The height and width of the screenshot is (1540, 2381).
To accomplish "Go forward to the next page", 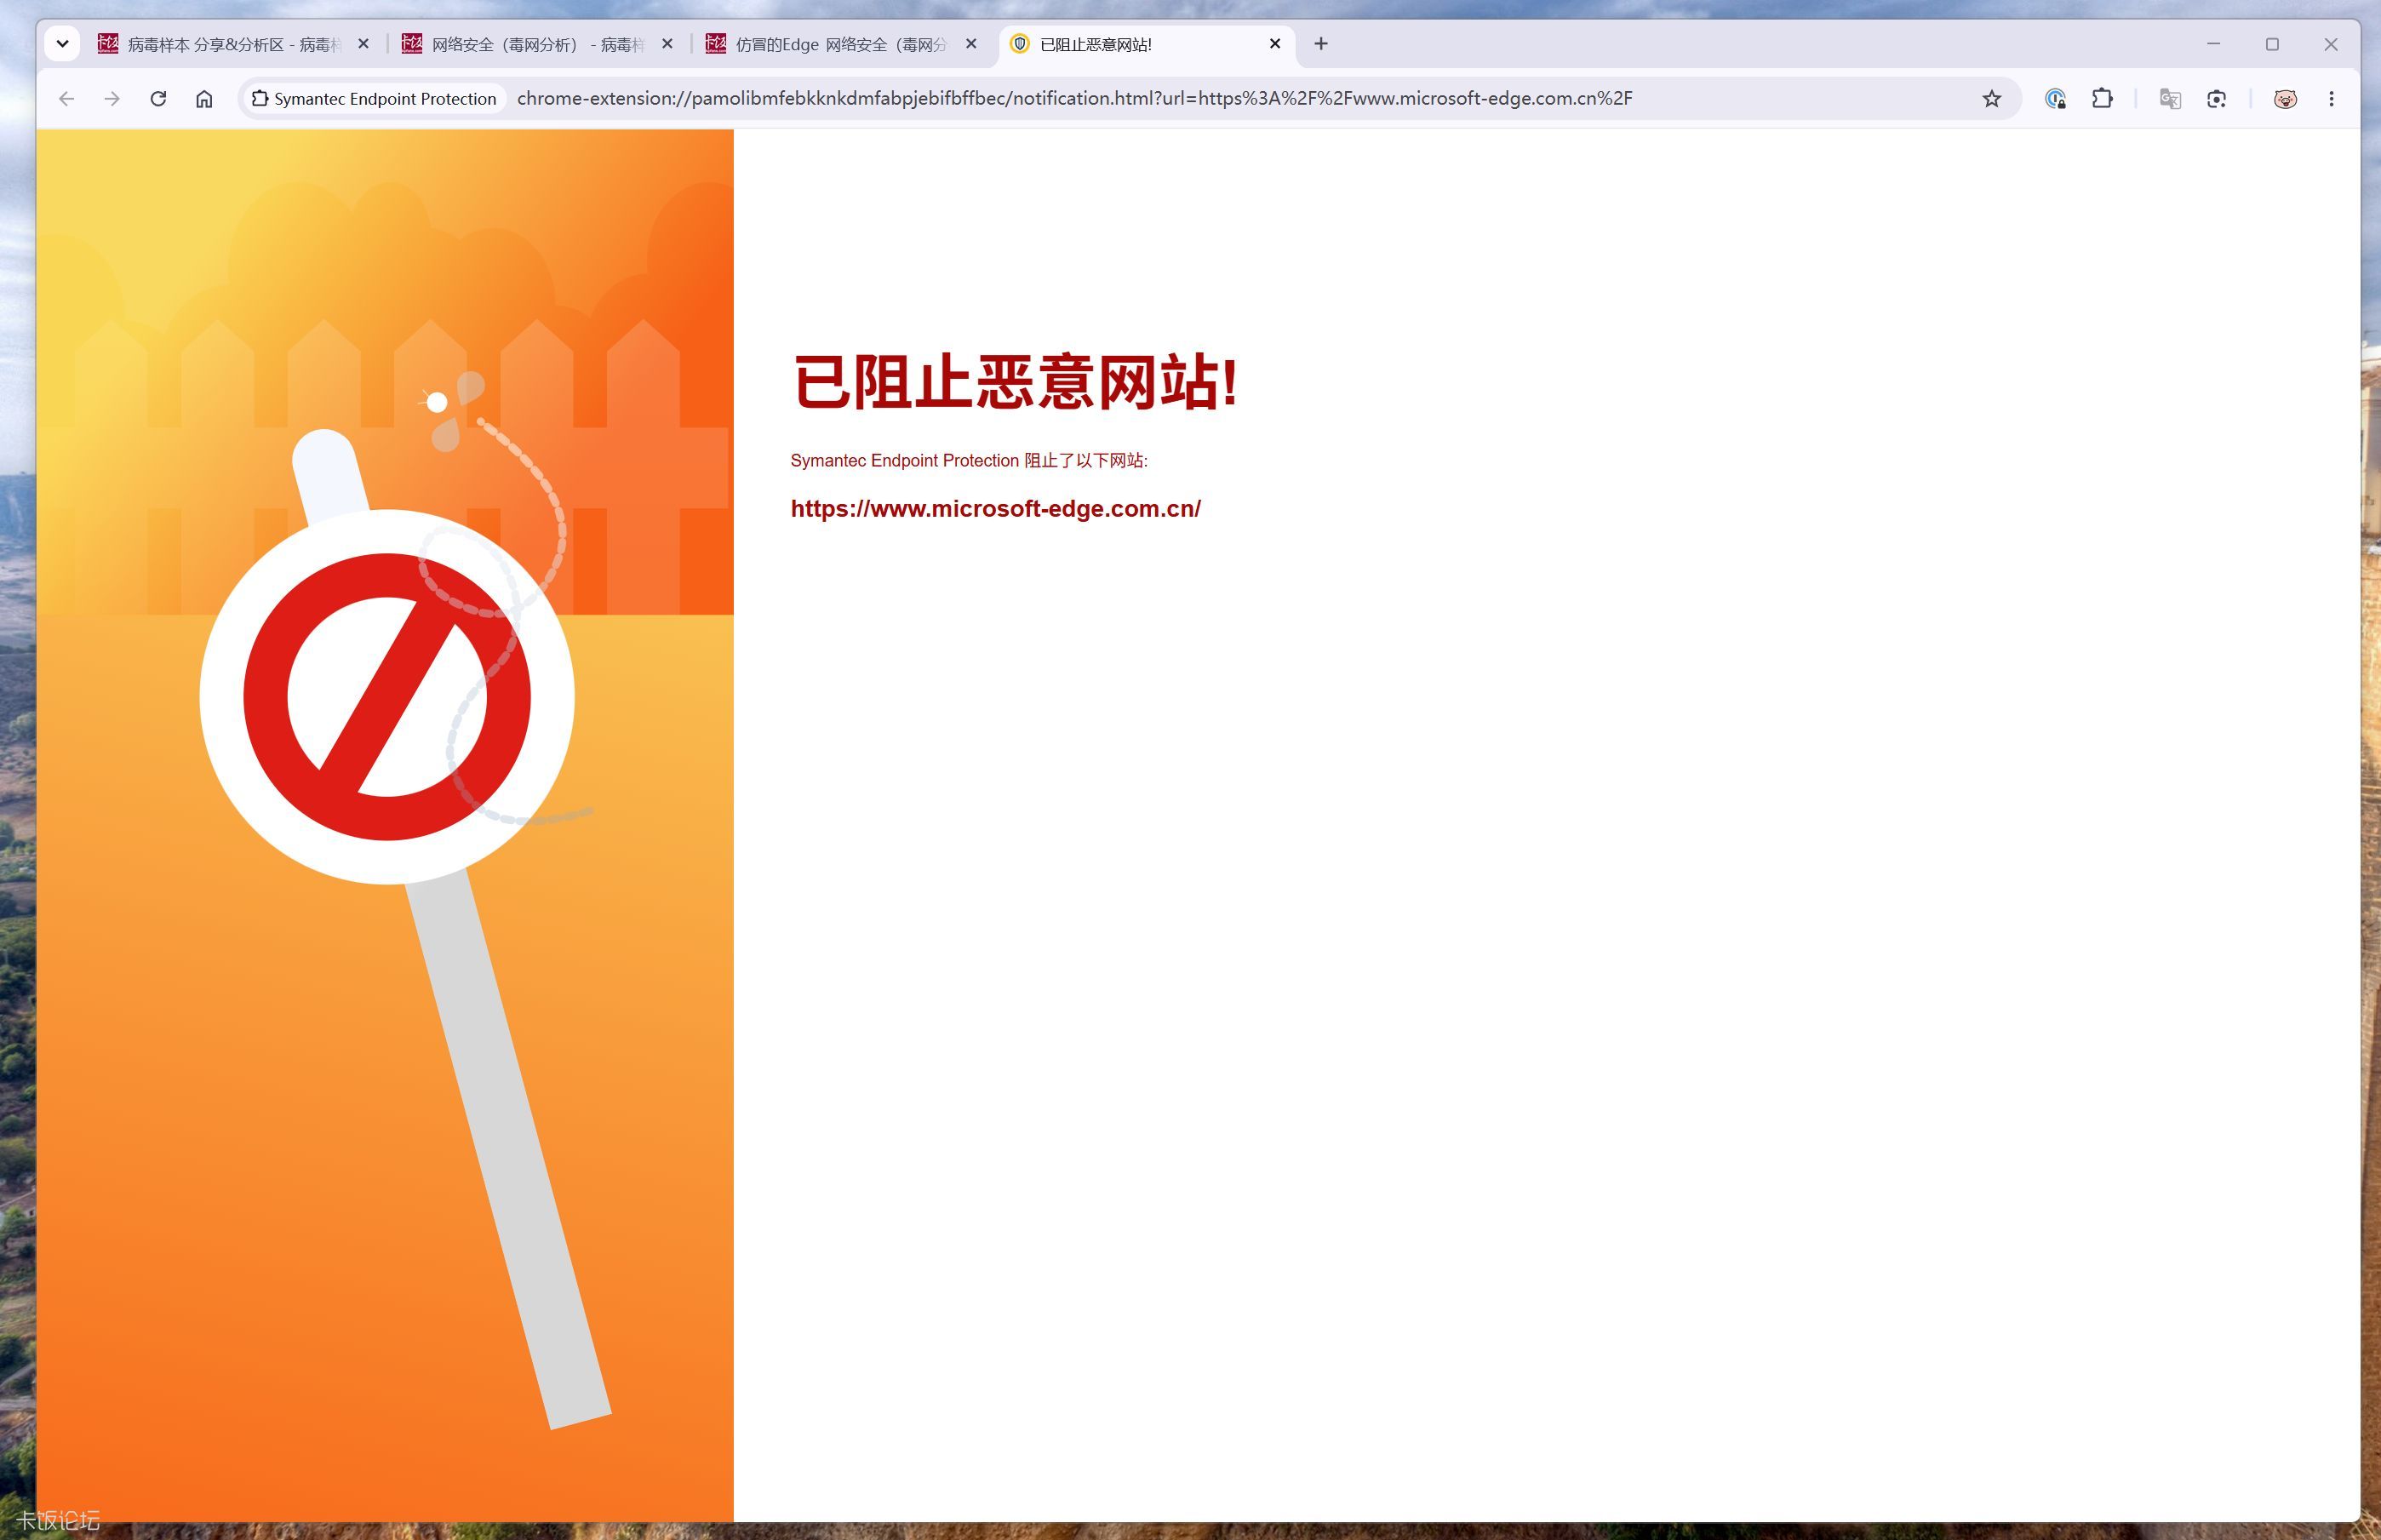I will coord(112,99).
